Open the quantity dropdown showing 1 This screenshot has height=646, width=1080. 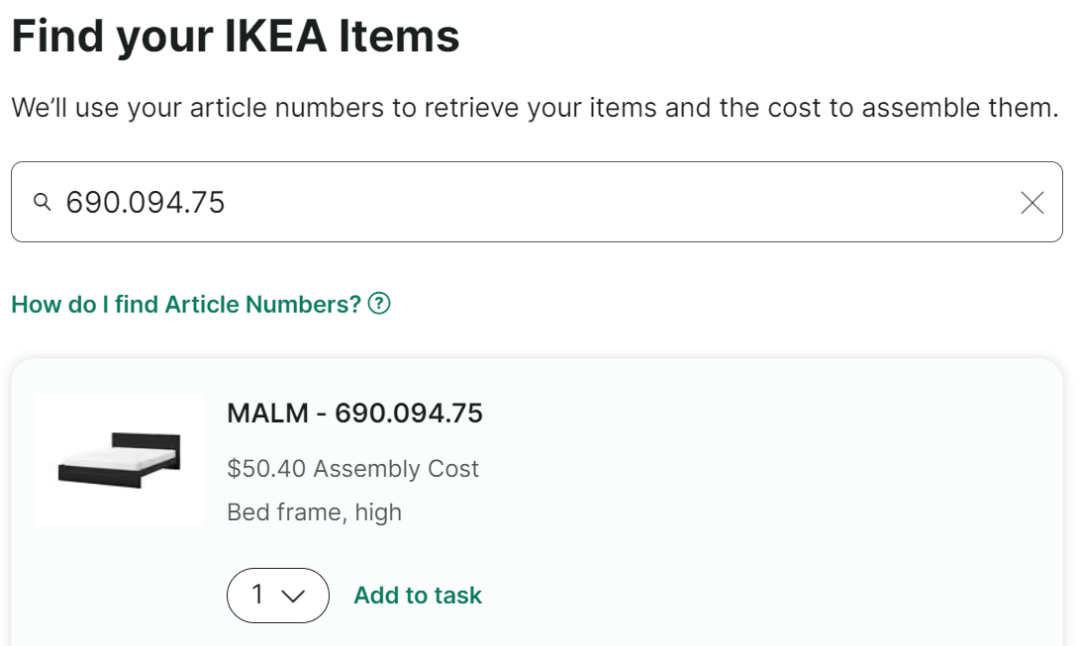coord(277,595)
